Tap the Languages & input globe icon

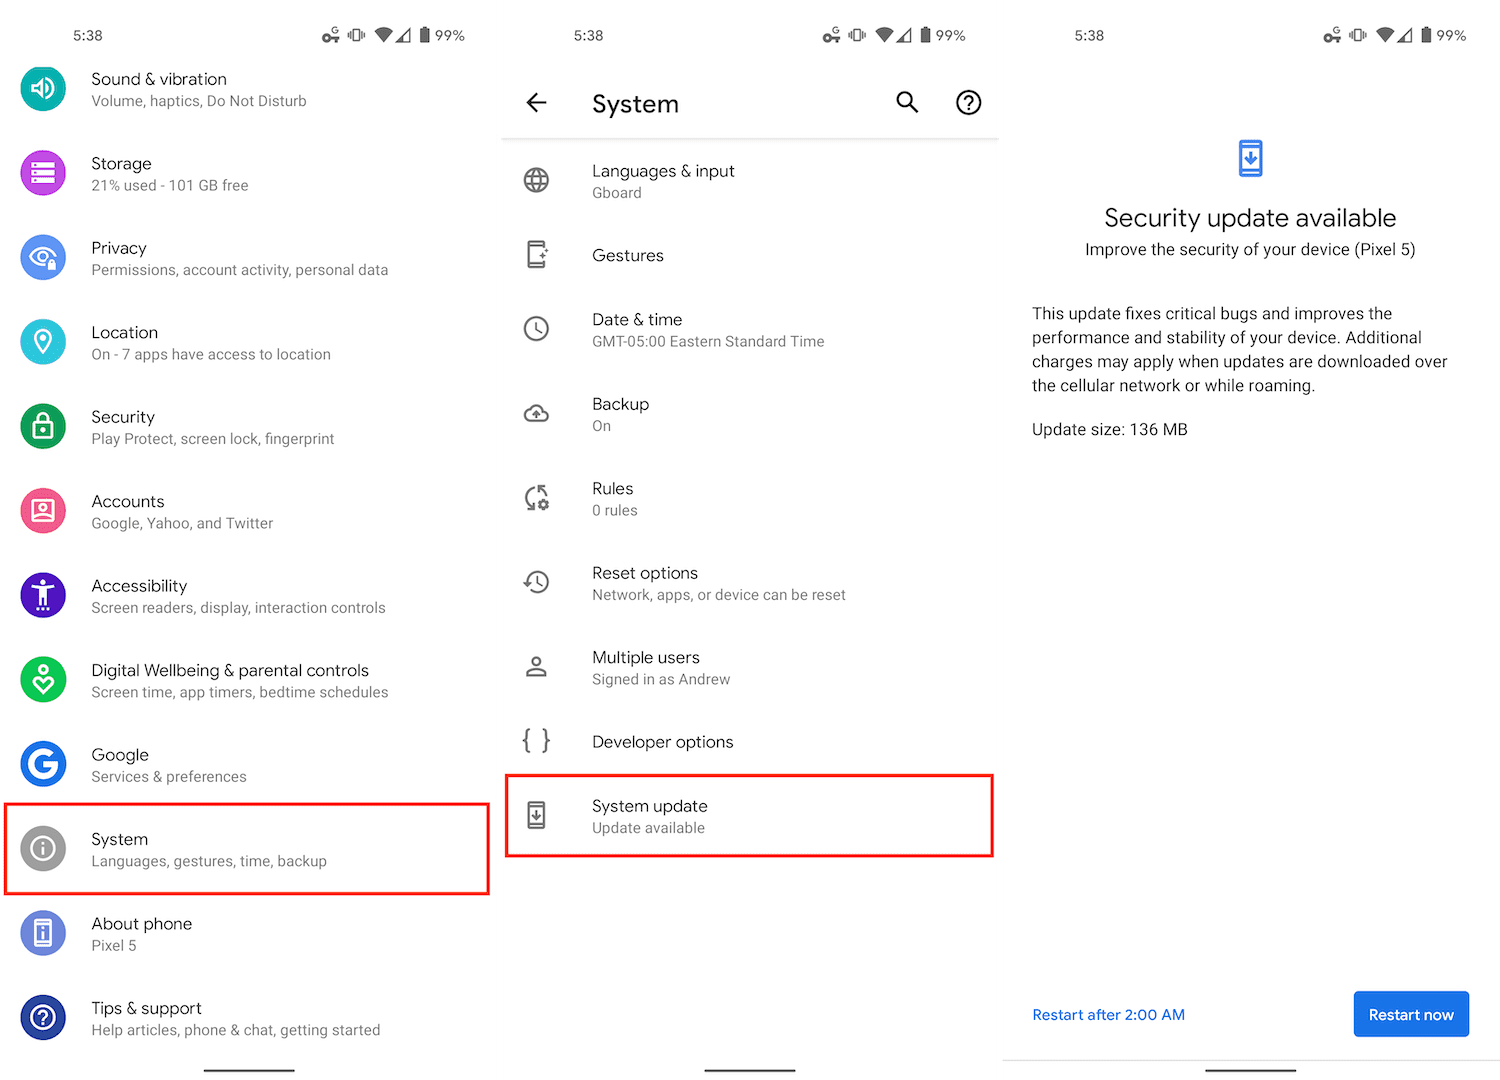pos(537,180)
